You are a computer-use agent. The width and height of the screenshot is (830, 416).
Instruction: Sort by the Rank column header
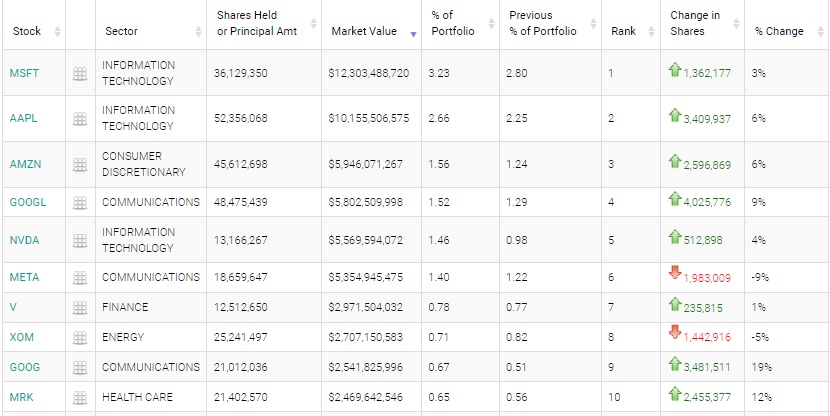pos(623,31)
